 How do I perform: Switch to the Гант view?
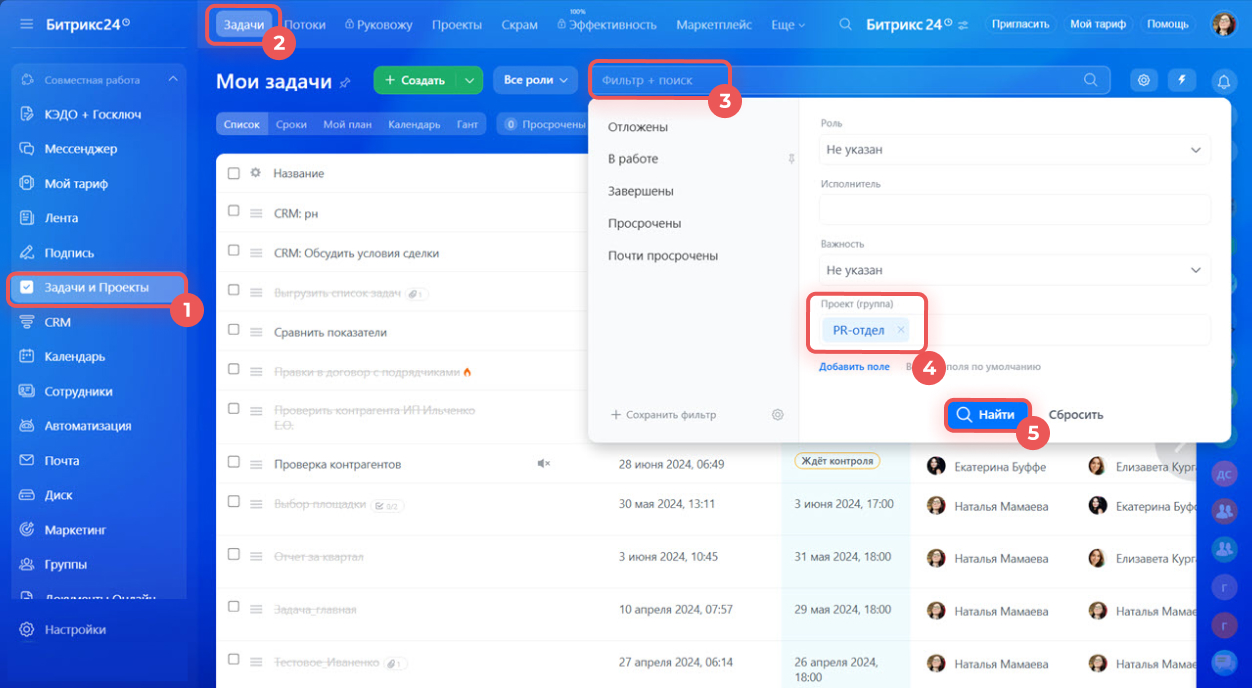point(467,125)
